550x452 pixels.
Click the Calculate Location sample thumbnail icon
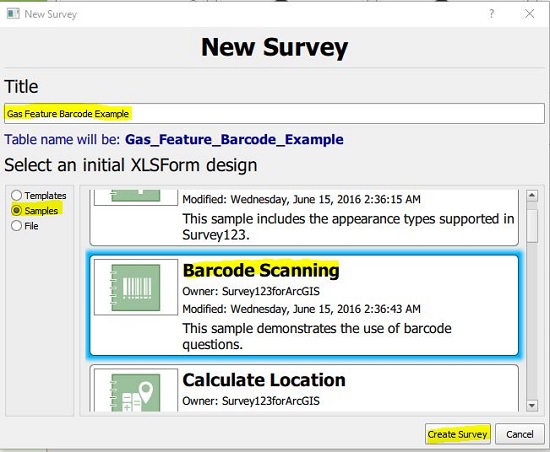point(136,390)
